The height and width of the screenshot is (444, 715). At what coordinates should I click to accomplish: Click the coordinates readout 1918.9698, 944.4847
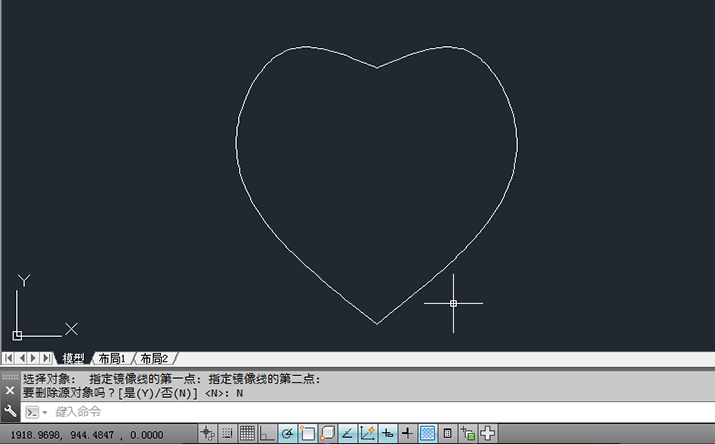[87, 435]
